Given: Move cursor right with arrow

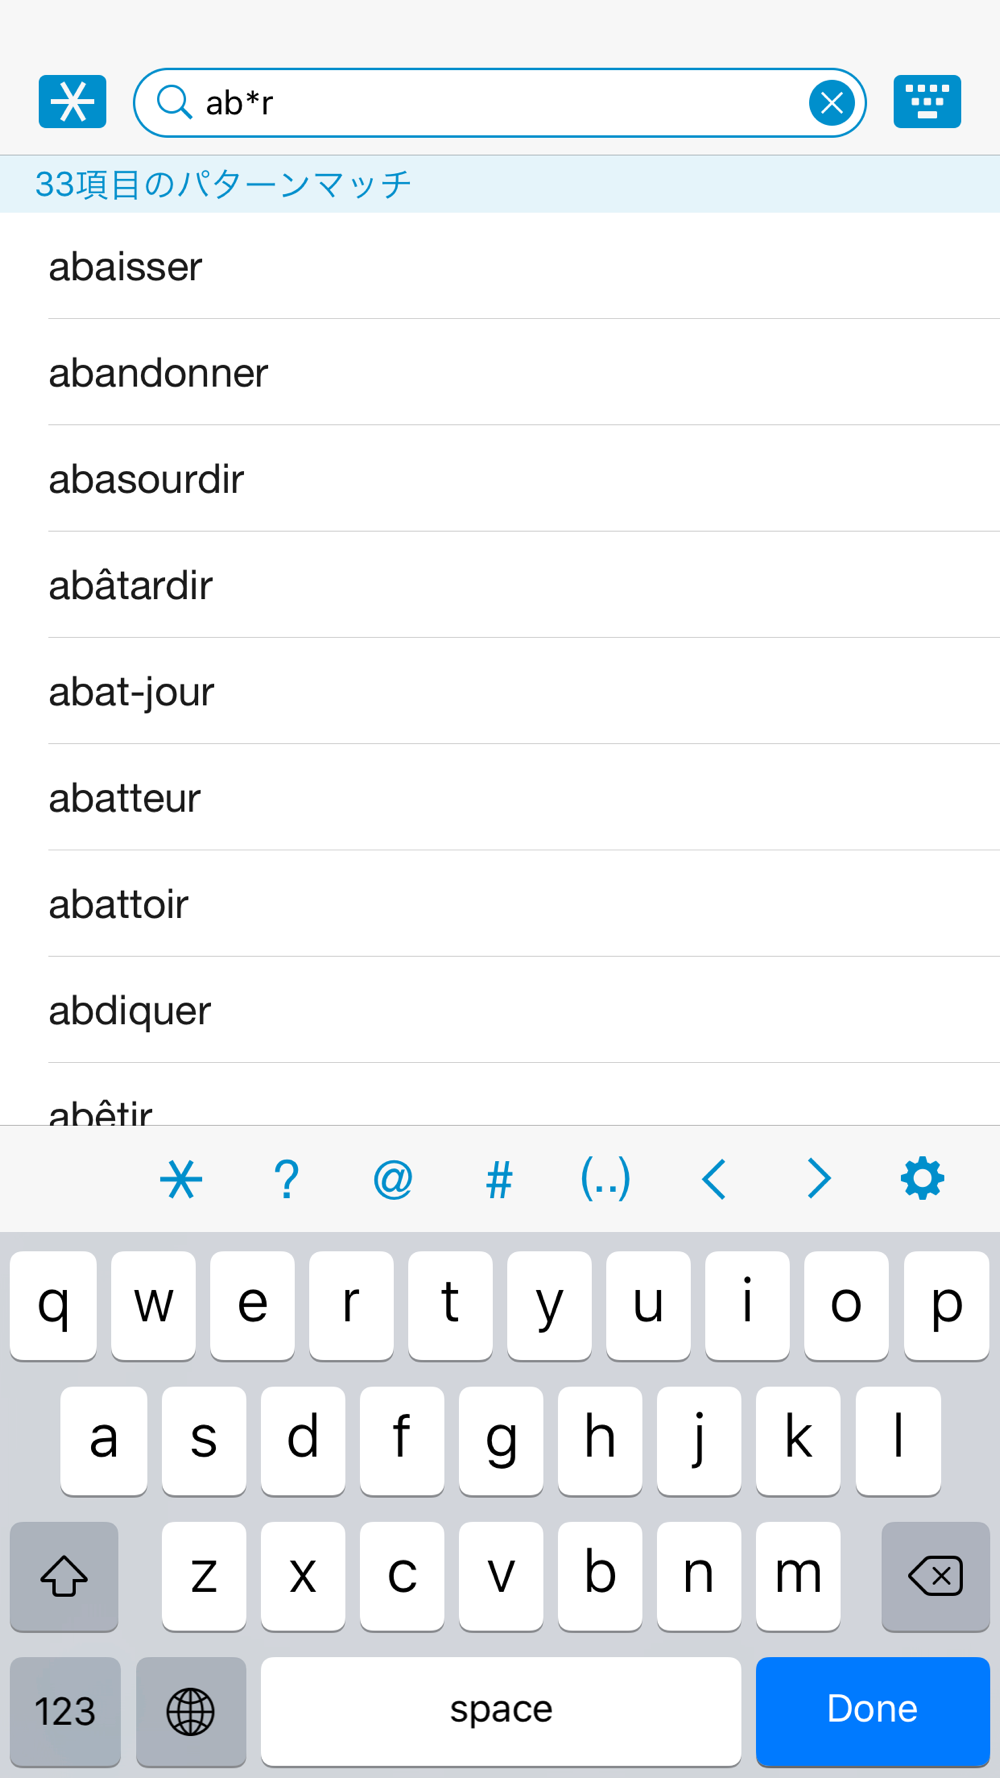Looking at the screenshot, I should 819,1179.
